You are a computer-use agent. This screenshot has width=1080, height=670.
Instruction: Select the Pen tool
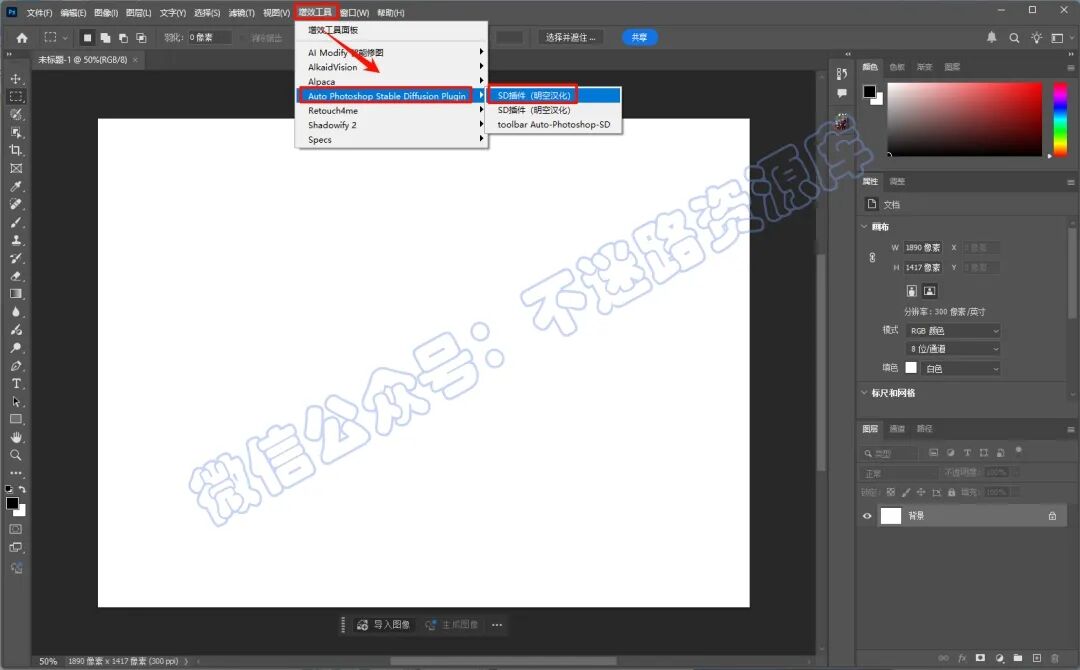pos(16,366)
